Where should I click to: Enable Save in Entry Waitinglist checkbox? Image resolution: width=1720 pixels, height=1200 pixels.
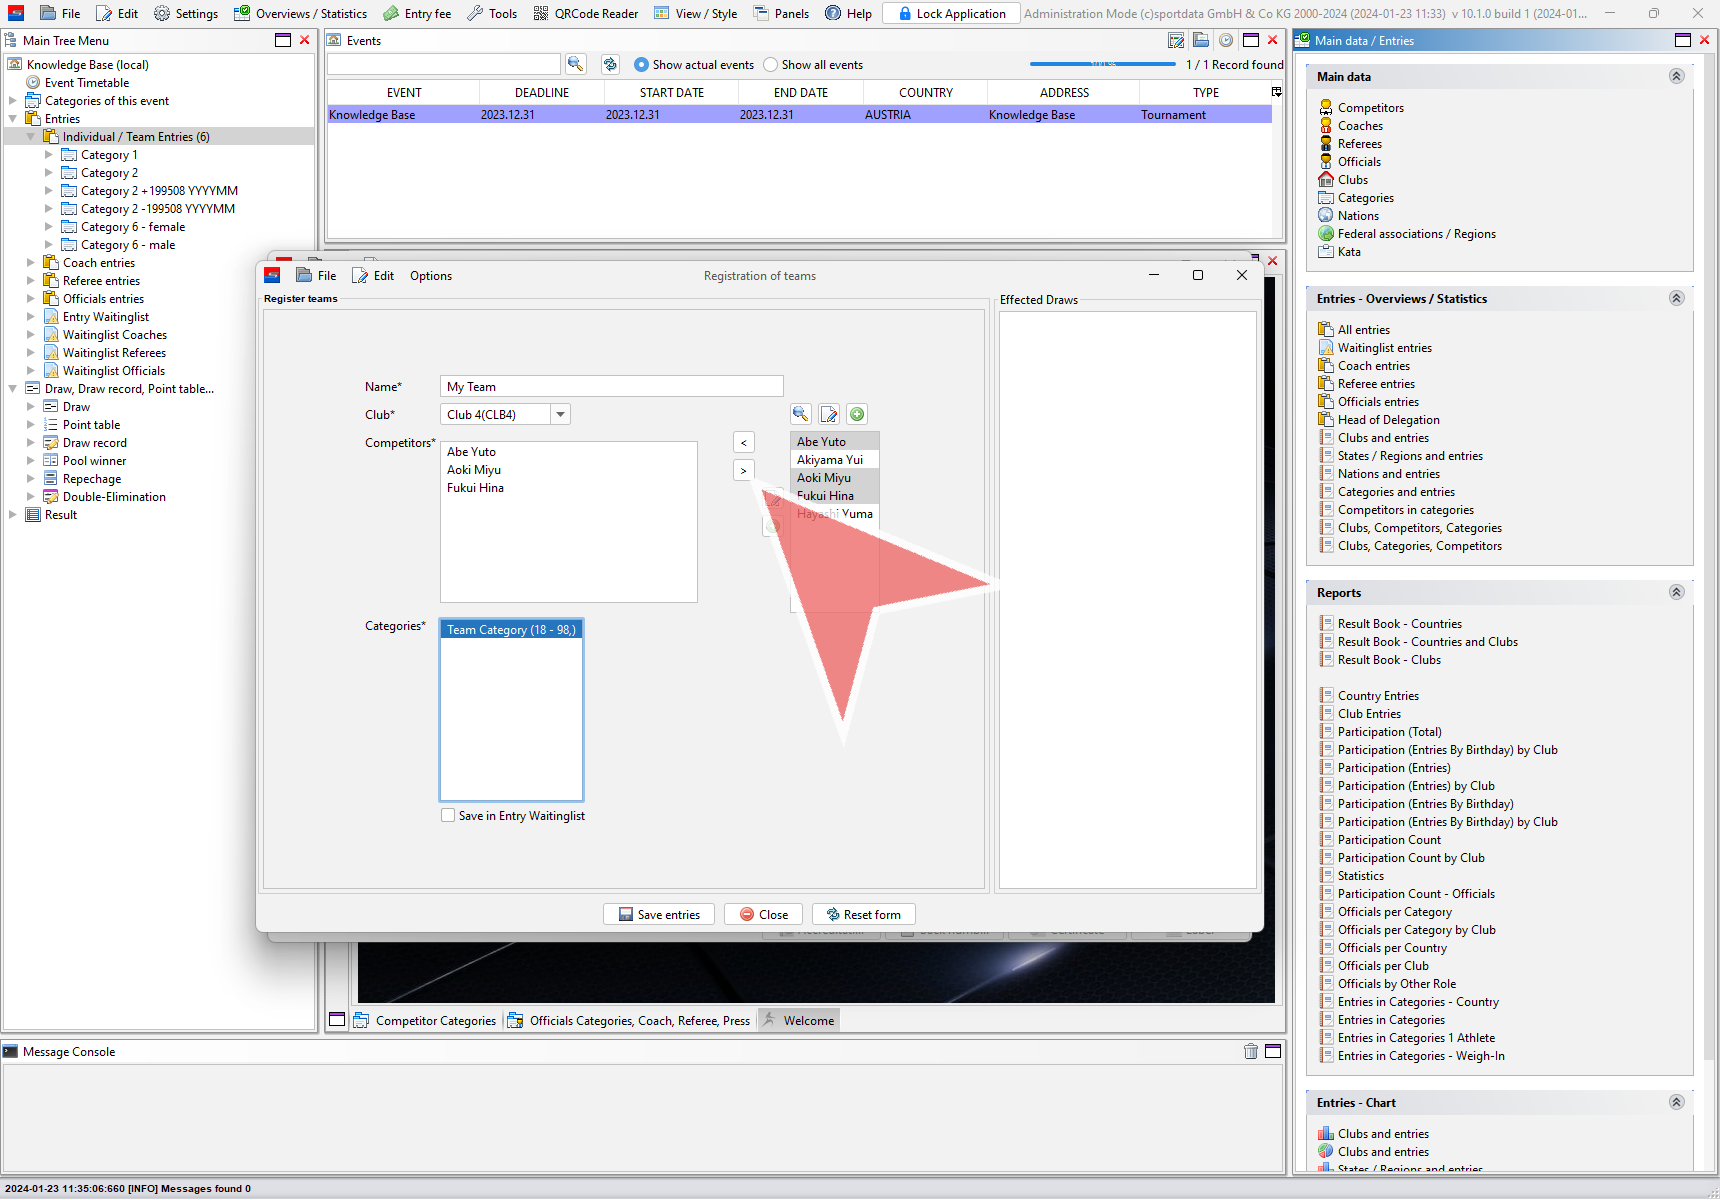[x=448, y=816]
